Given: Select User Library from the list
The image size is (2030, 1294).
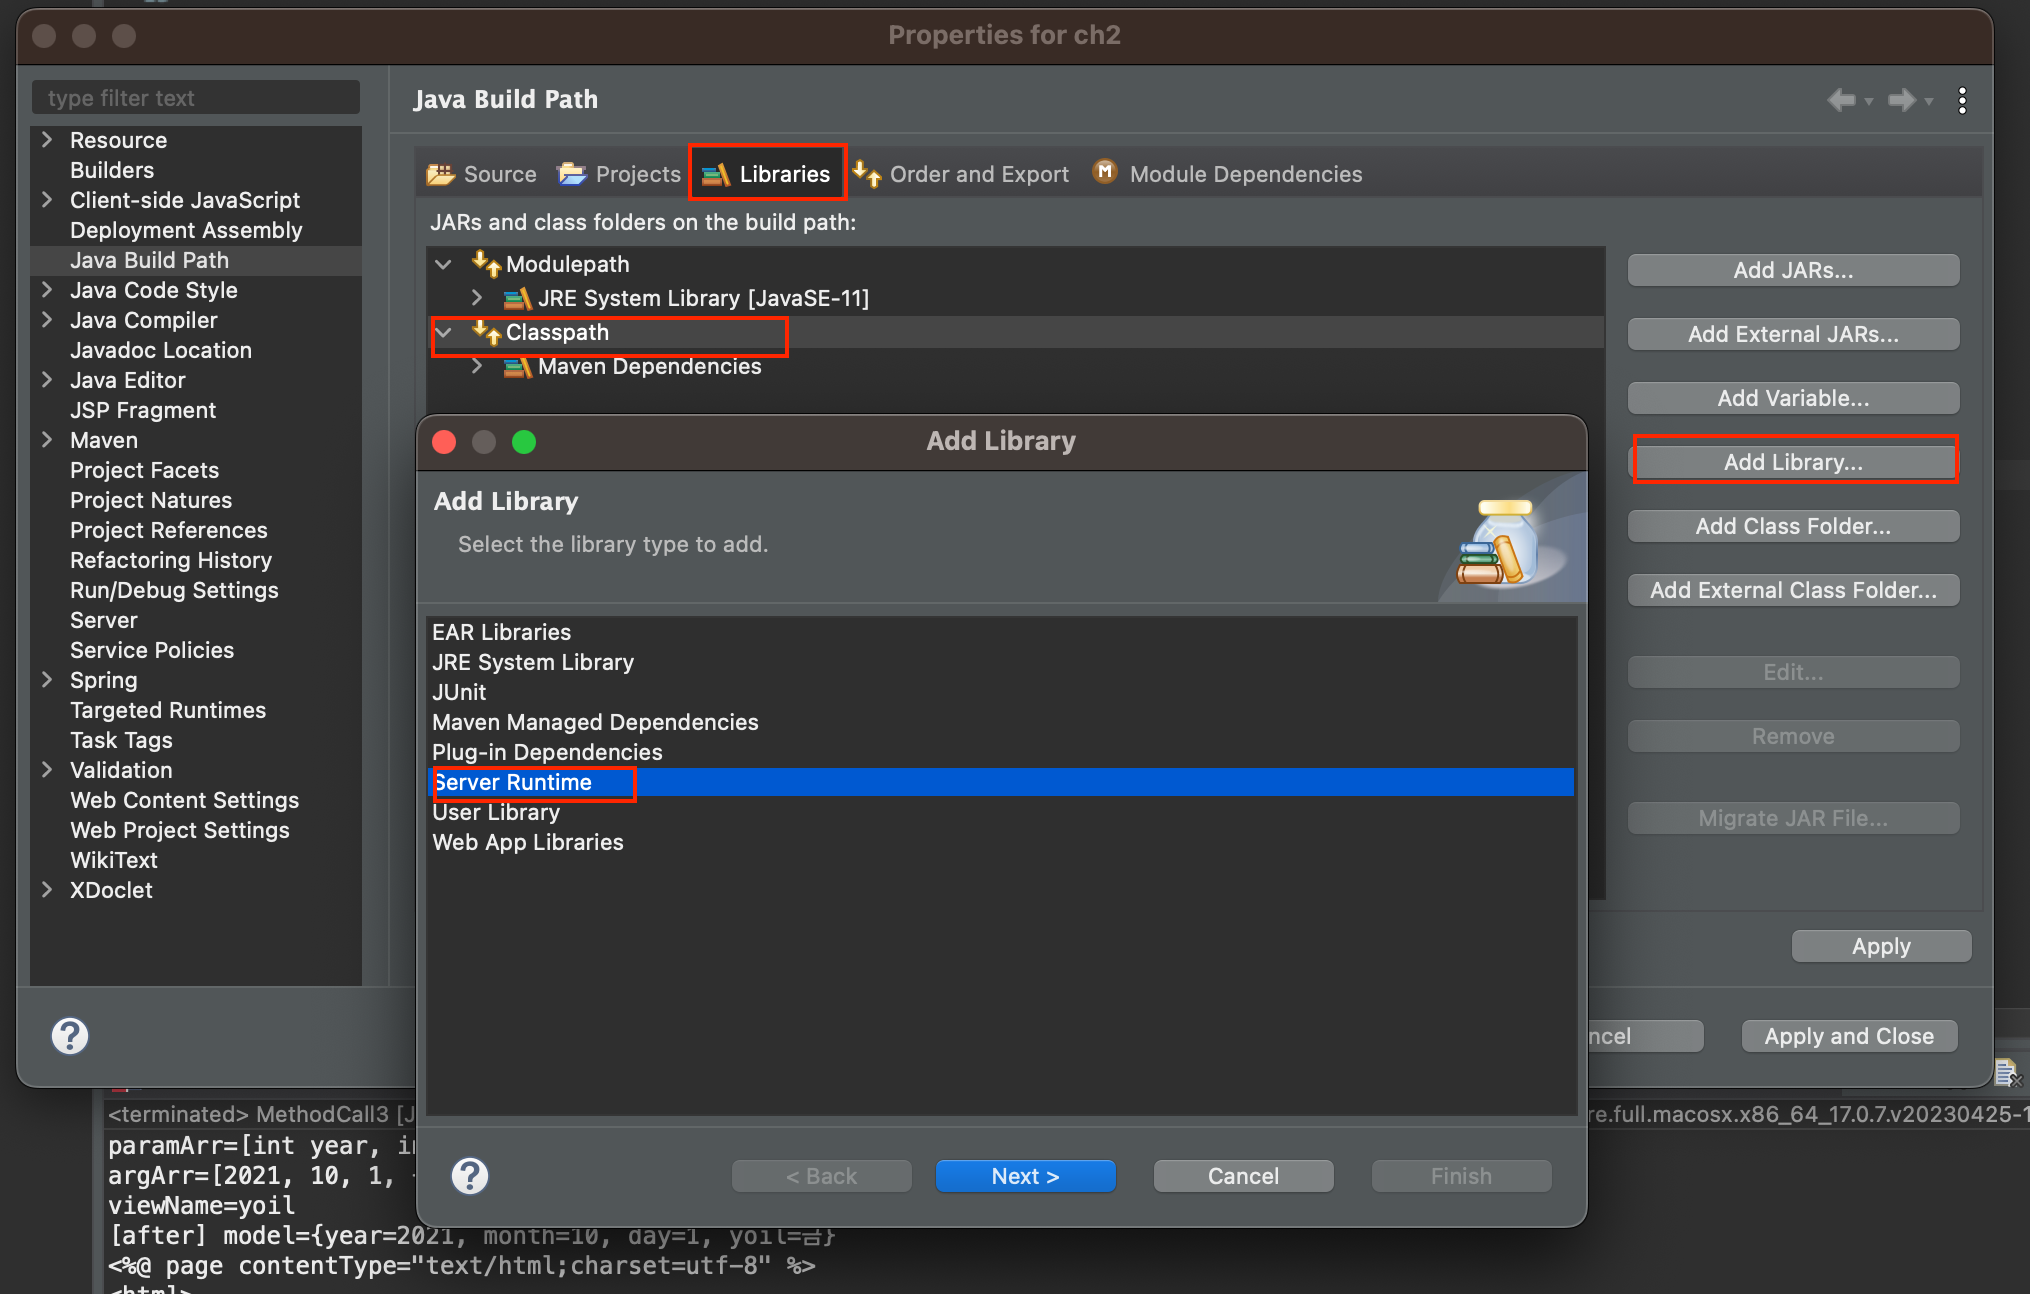Looking at the screenshot, I should pos(496,813).
